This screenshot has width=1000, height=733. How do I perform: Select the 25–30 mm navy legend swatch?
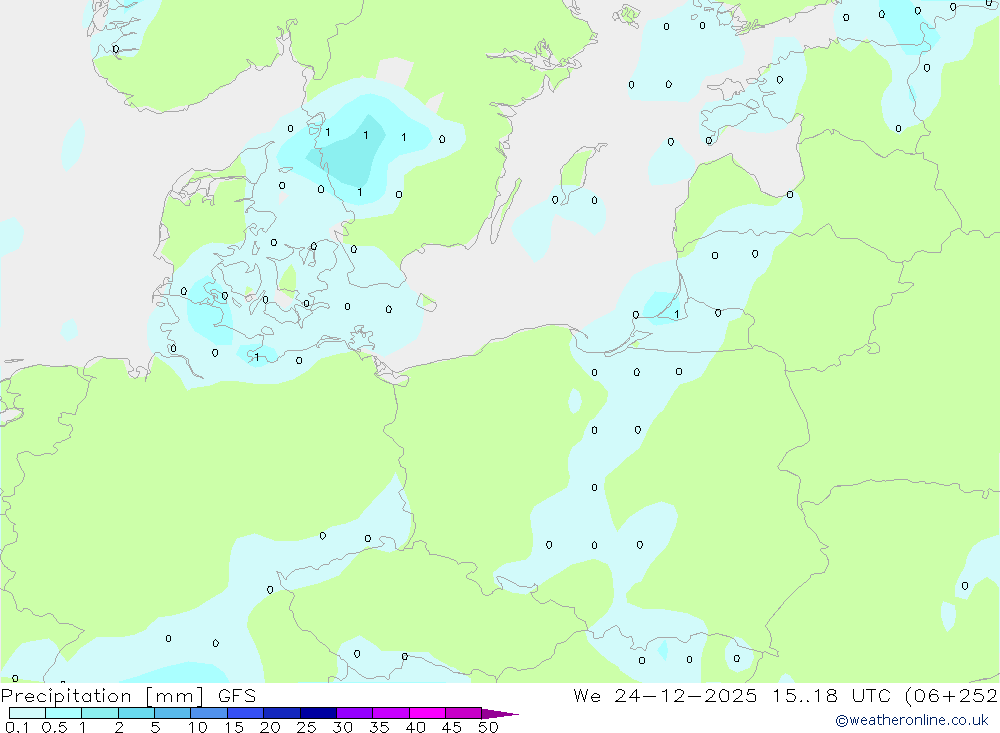point(318,713)
